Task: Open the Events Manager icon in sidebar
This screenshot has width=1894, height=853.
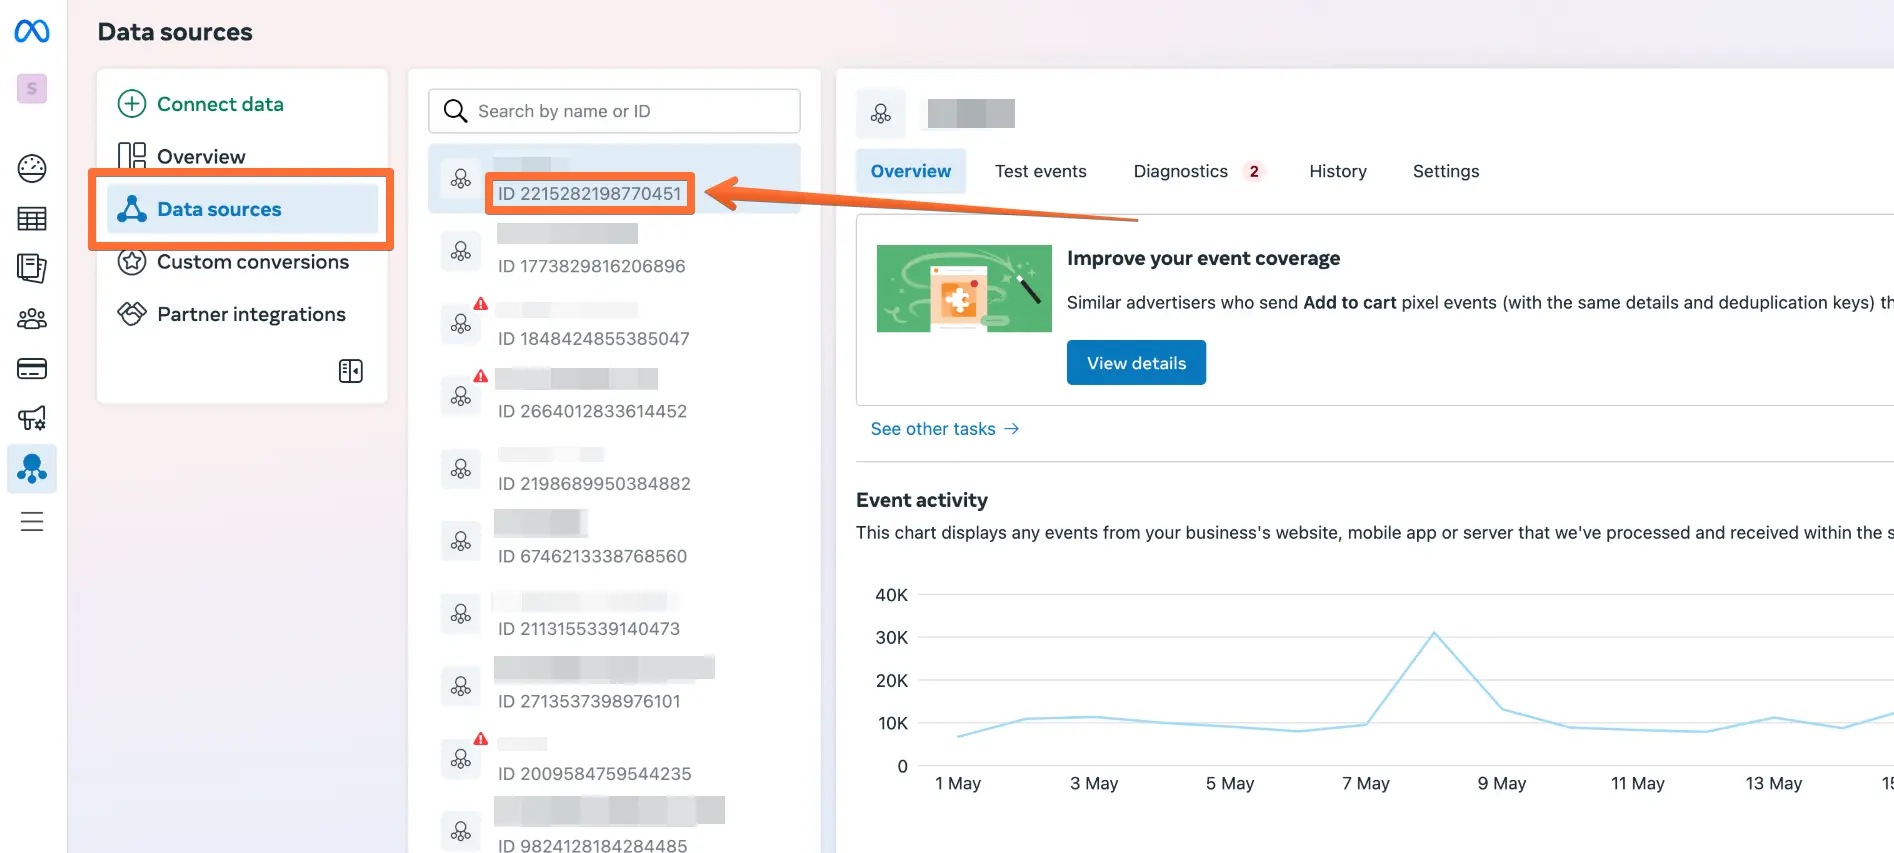Action: [x=32, y=468]
